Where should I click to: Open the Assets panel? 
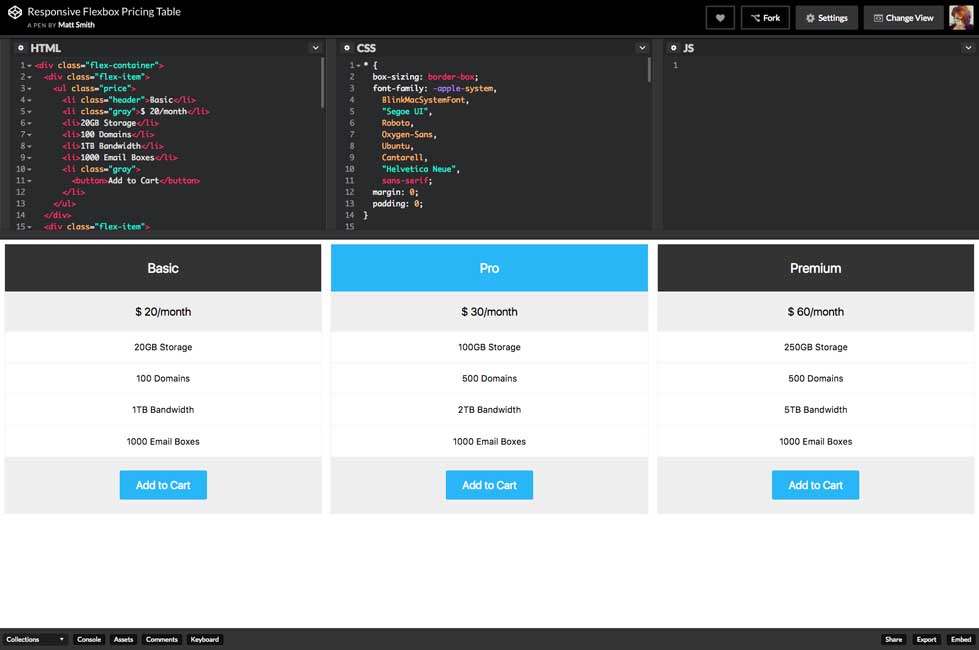[123, 639]
